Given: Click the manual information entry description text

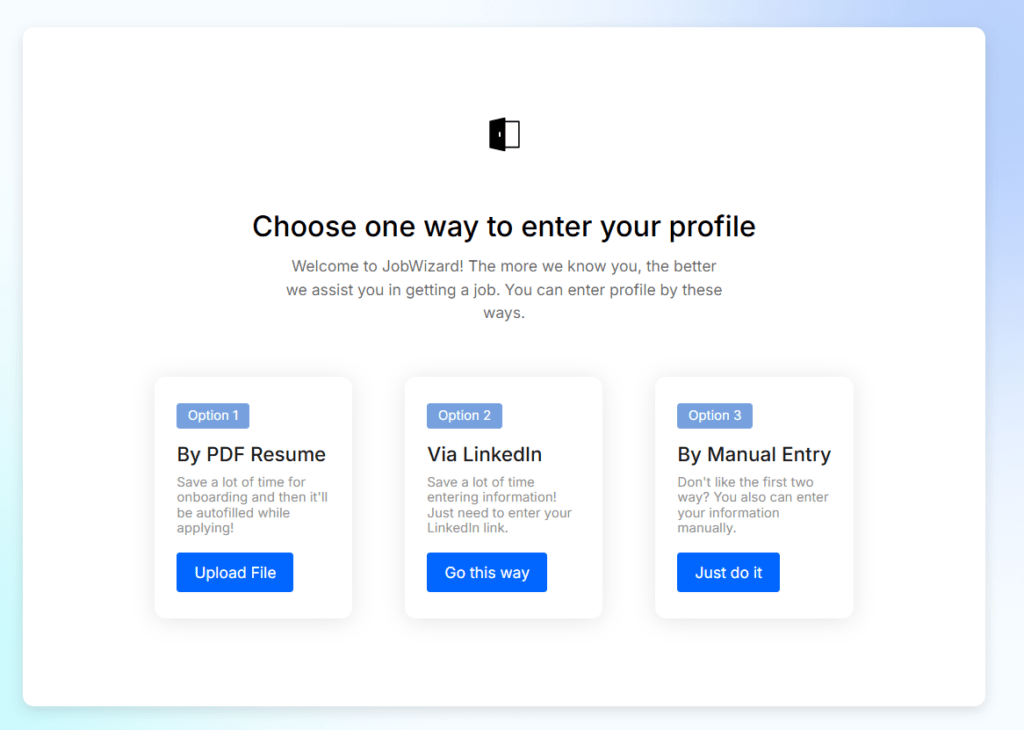Looking at the screenshot, I should tap(752, 505).
